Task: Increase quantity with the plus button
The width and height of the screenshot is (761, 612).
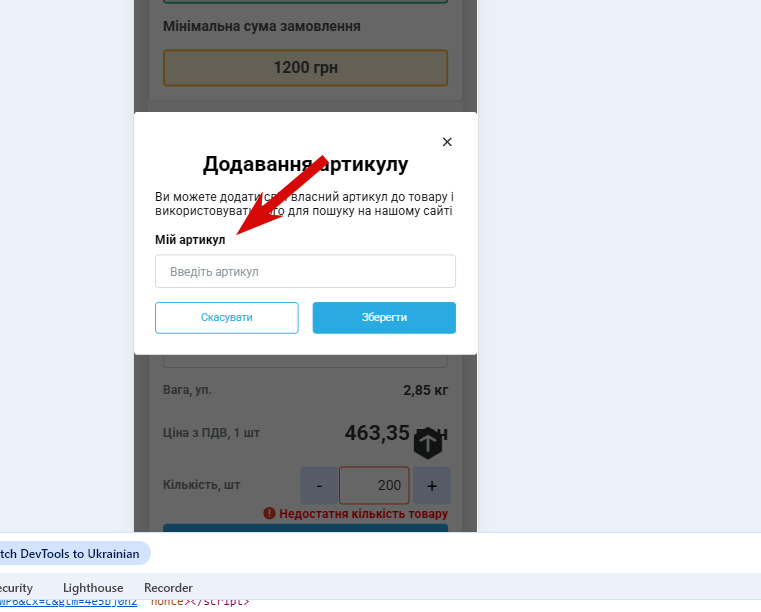Action: tap(432, 485)
